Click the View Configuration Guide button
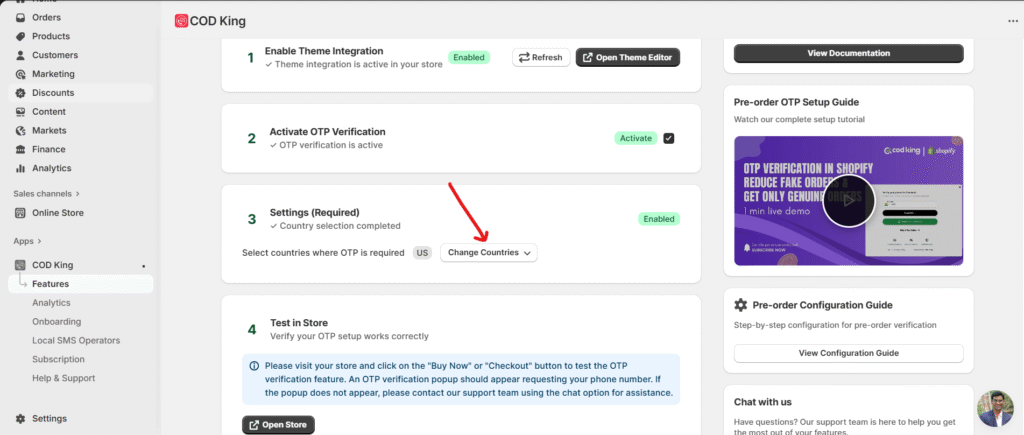Viewport: 1024px width, 435px height. click(848, 353)
